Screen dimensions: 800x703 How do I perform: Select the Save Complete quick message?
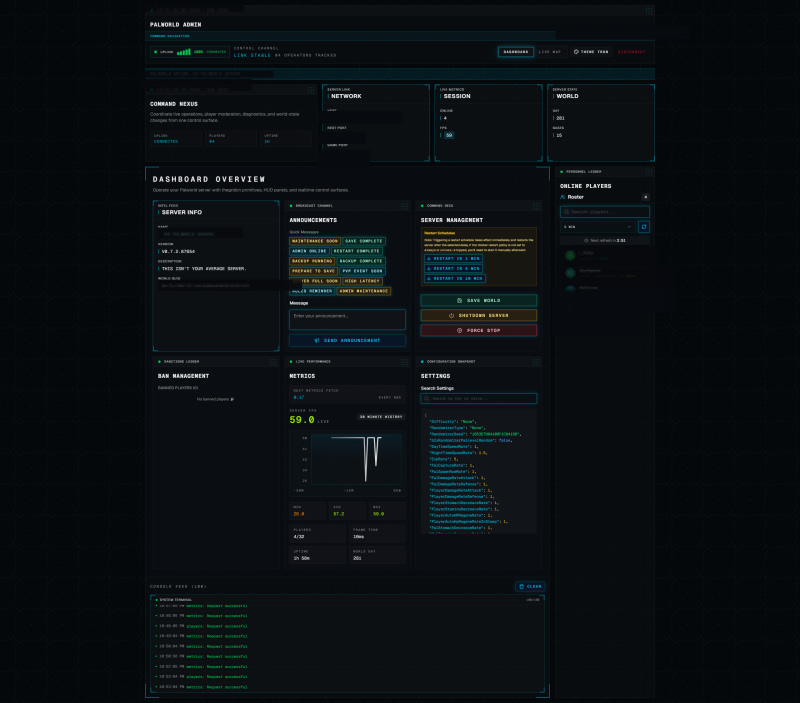363,241
